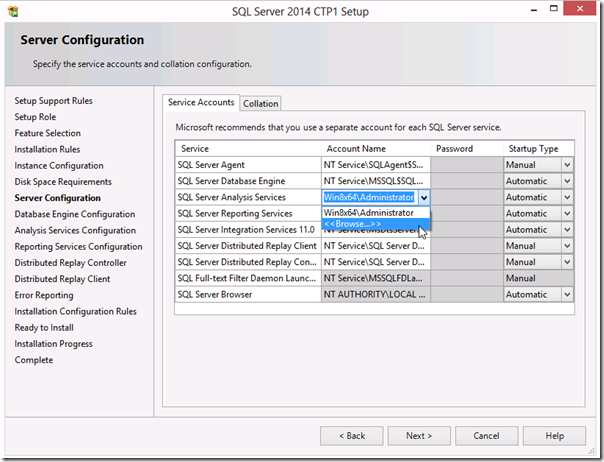Select the SQL Full-text Filter Daemon Launcher label

point(247,278)
